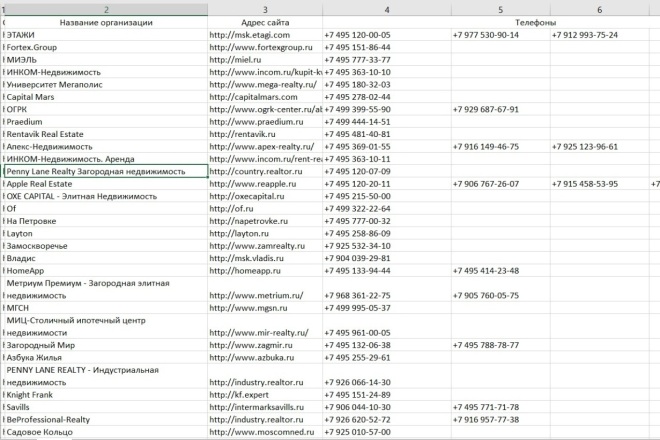Select column 2 header
This screenshot has height=440, width=660.
click(106, 10)
